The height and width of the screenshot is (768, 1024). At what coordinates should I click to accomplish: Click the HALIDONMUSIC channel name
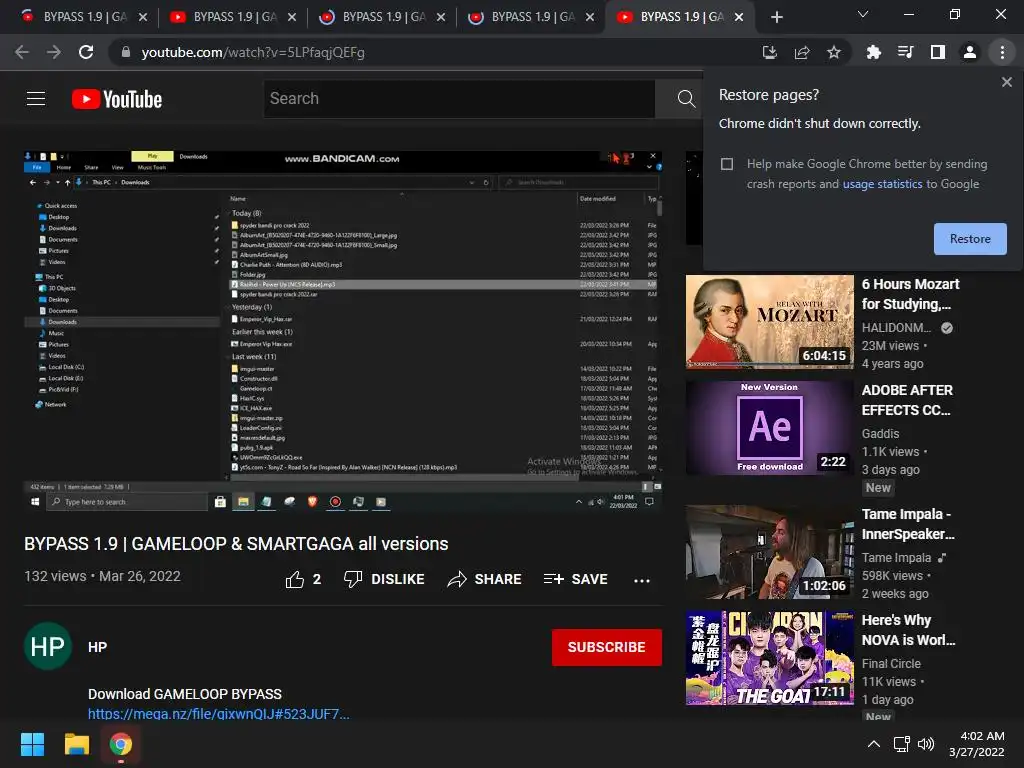[896, 328]
